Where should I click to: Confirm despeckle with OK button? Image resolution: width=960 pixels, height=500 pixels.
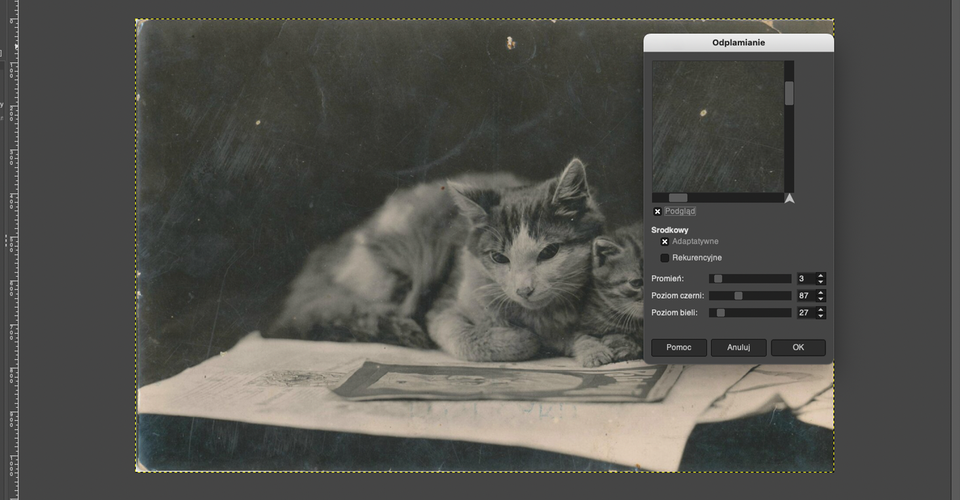click(798, 348)
